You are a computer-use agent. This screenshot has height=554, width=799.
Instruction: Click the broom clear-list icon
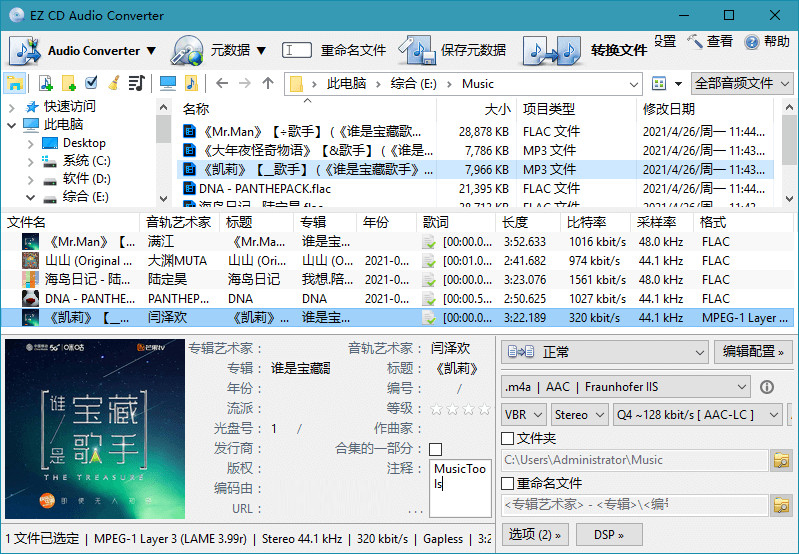114,83
